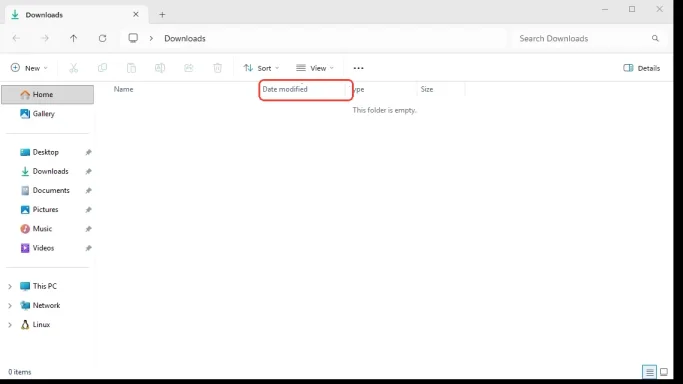Screen dimensions: 683x384
Task: Refresh the Downloads folder
Action: click(102, 38)
